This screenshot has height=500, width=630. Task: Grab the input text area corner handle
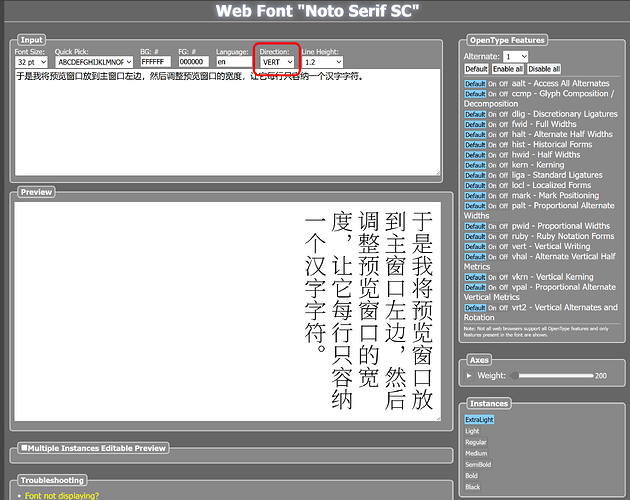pyautogui.click(x=438, y=173)
